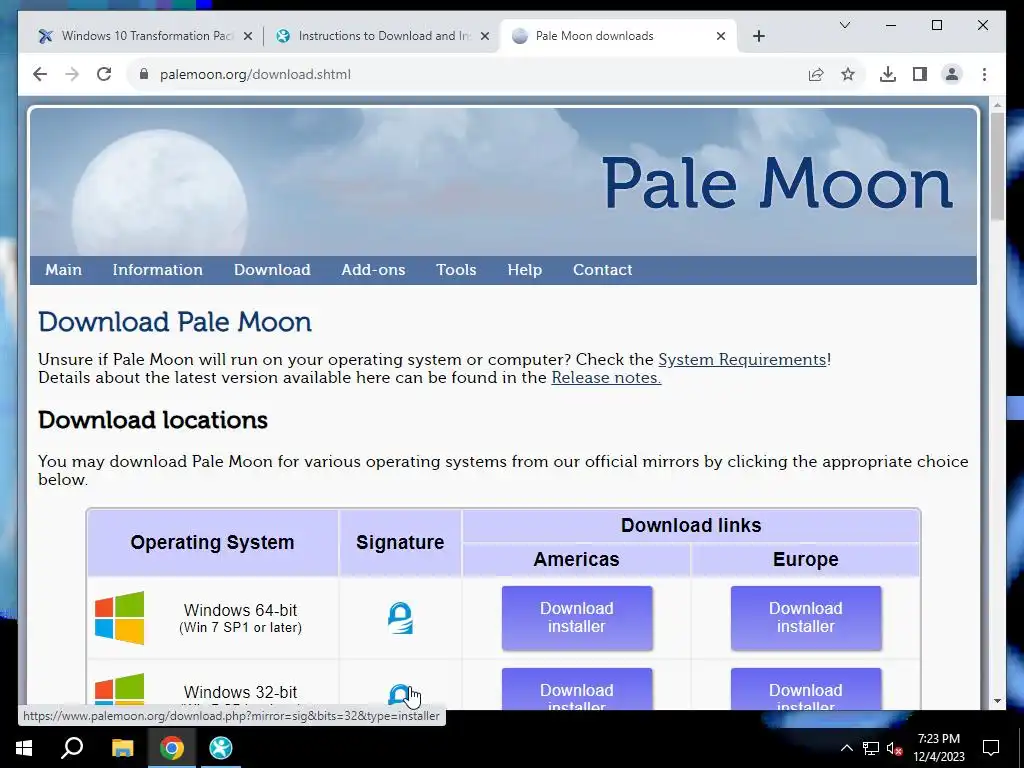Download Windows 32-bit installer from Americas

click(577, 689)
